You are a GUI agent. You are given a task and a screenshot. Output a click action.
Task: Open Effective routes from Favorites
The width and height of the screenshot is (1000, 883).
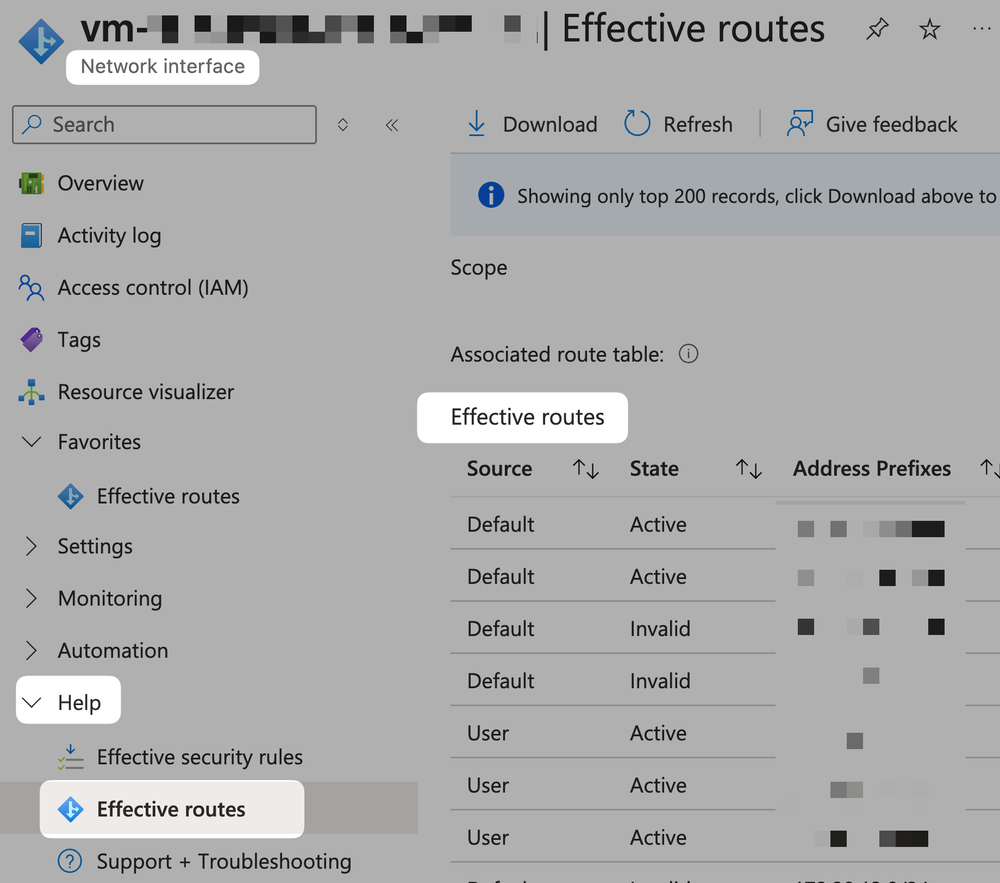(167, 496)
